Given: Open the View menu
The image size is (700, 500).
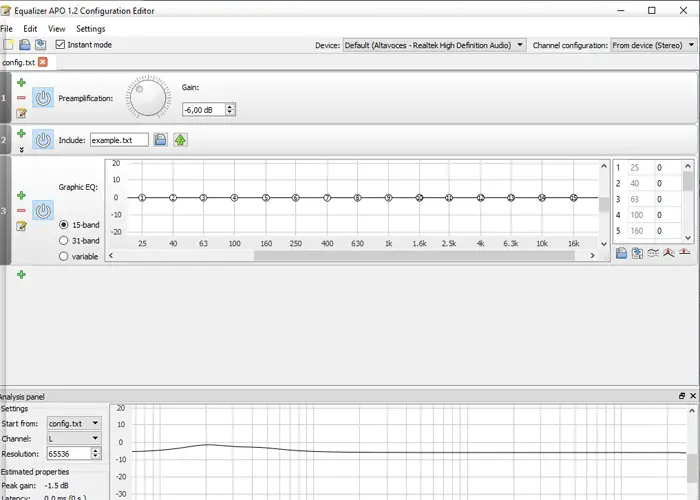Looking at the screenshot, I should 57,29.
